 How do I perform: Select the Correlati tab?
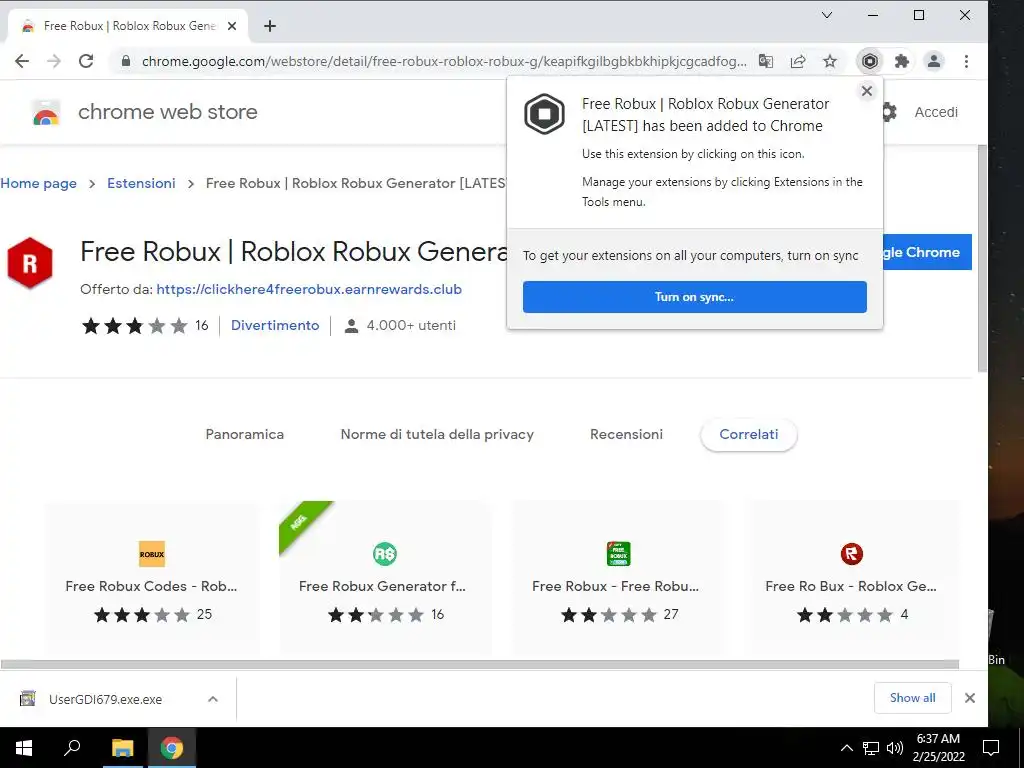tap(748, 434)
